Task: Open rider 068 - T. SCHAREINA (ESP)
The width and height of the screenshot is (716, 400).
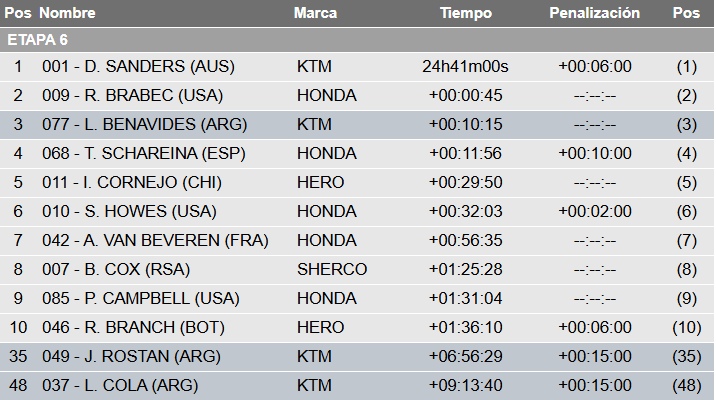Action: [x=143, y=154]
